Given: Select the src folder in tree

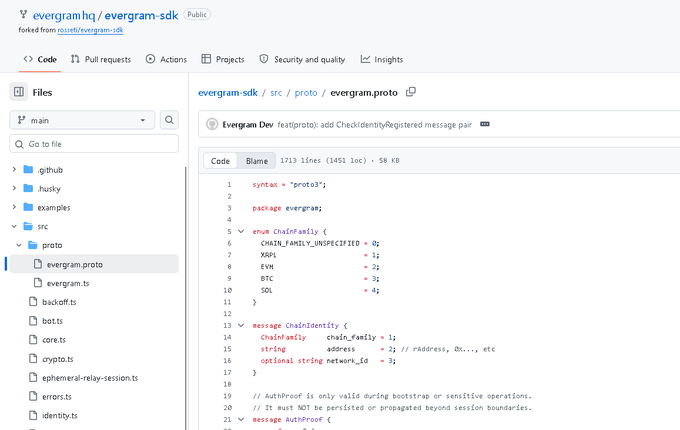Looking at the screenshot, I should (x=42, y=226).
